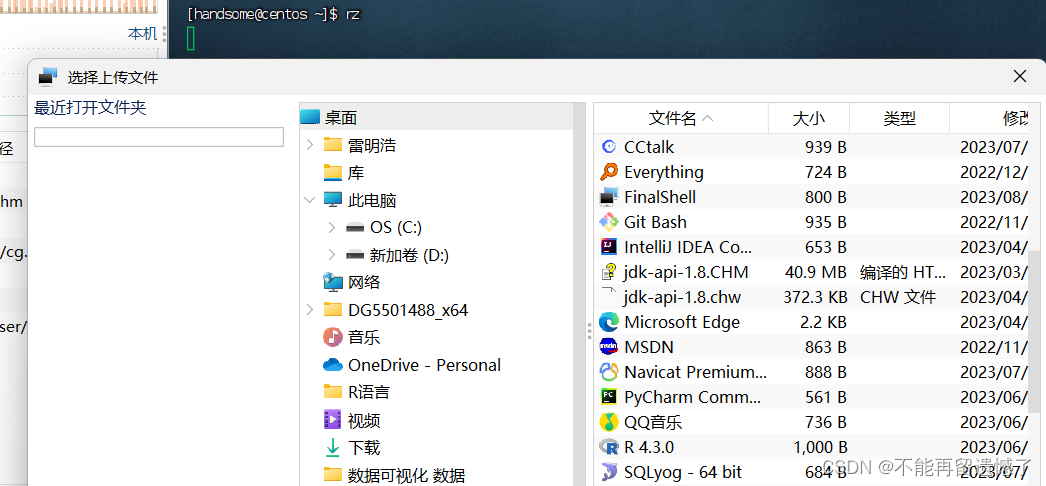Expand the DG5501488_x64 folder node
This screenshot has height=486, width=1046.
click(x=310, y=310)
